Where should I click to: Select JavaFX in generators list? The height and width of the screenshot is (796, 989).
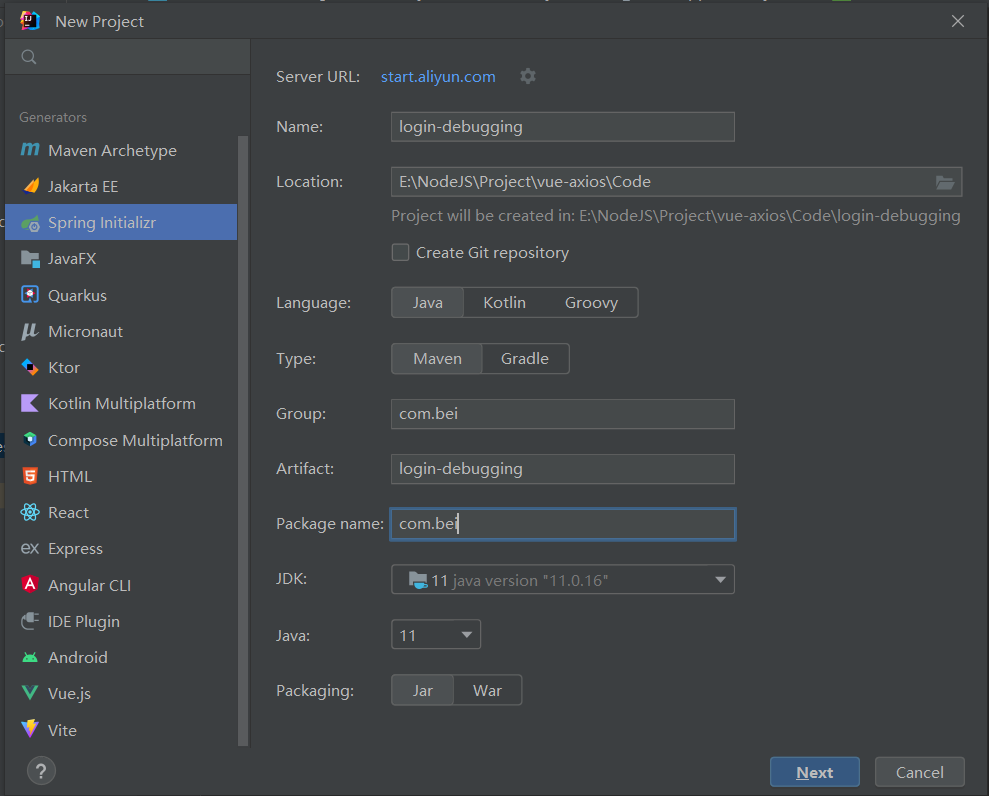click(x=72, y=258)
